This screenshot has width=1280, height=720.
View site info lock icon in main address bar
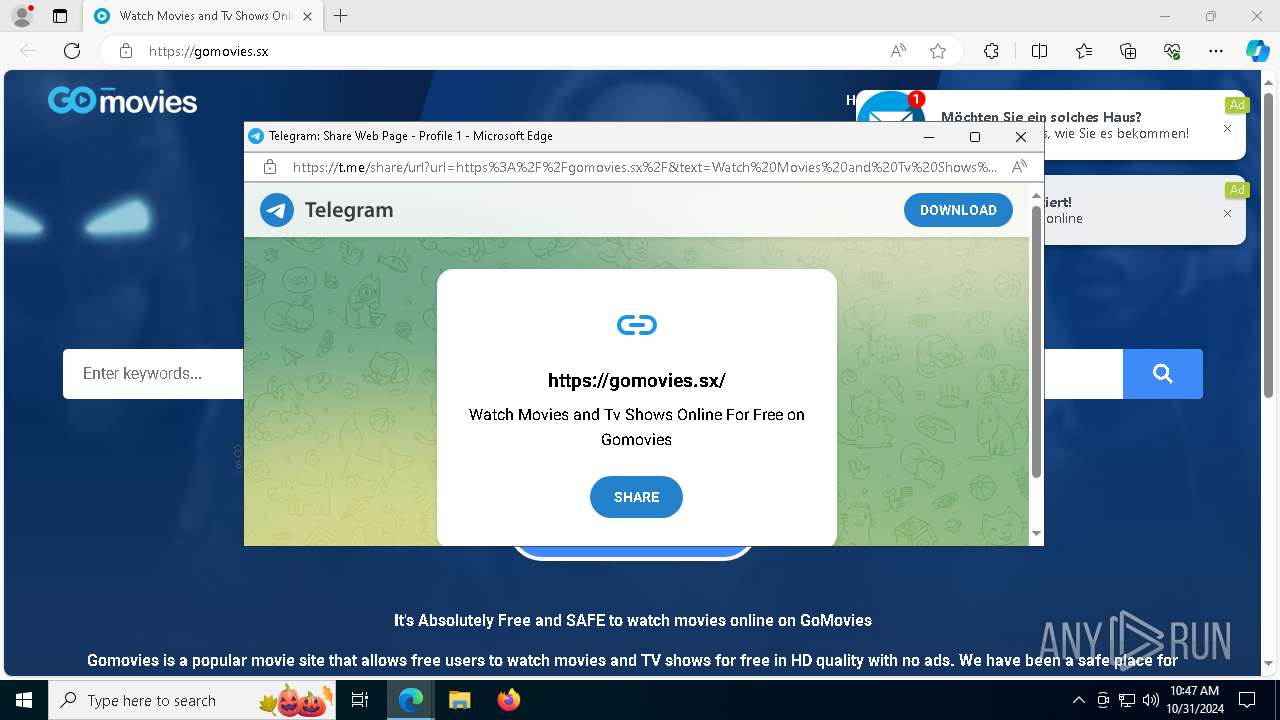[125, 51]
